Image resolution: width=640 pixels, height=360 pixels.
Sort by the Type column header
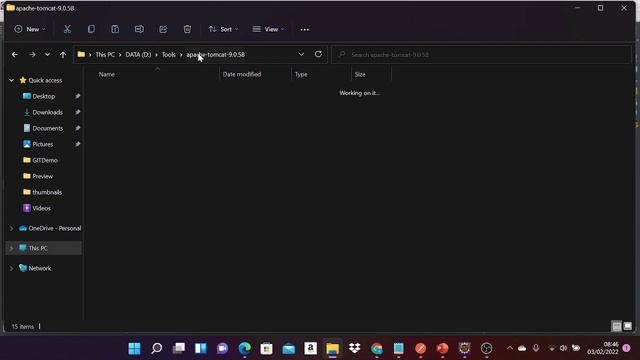coord(301,74)
